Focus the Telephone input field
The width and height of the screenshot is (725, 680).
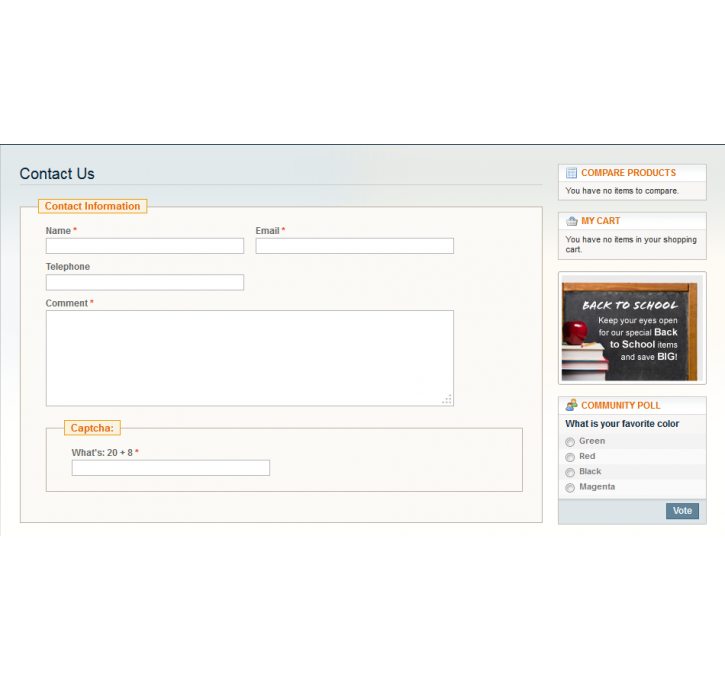145,283
